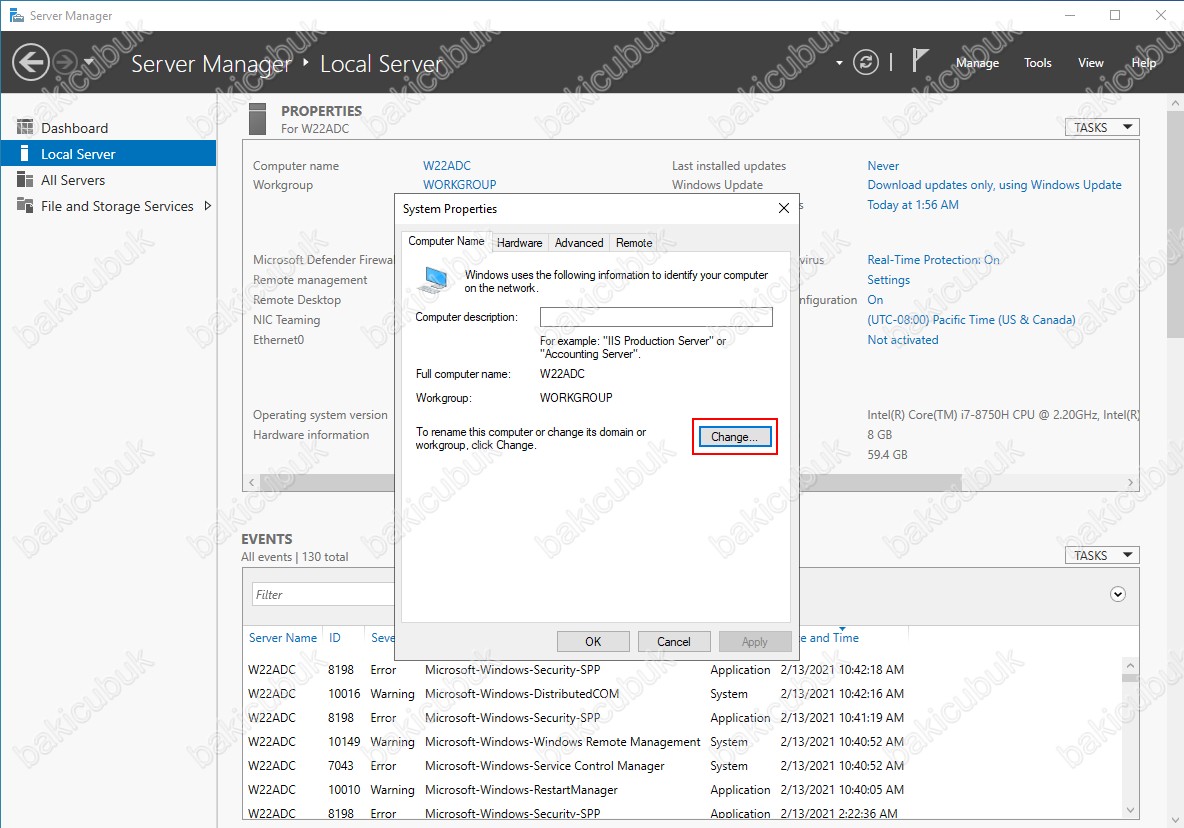
Task: Select the Dashboard icon in the sidebar
Action: tap(25, 128)
